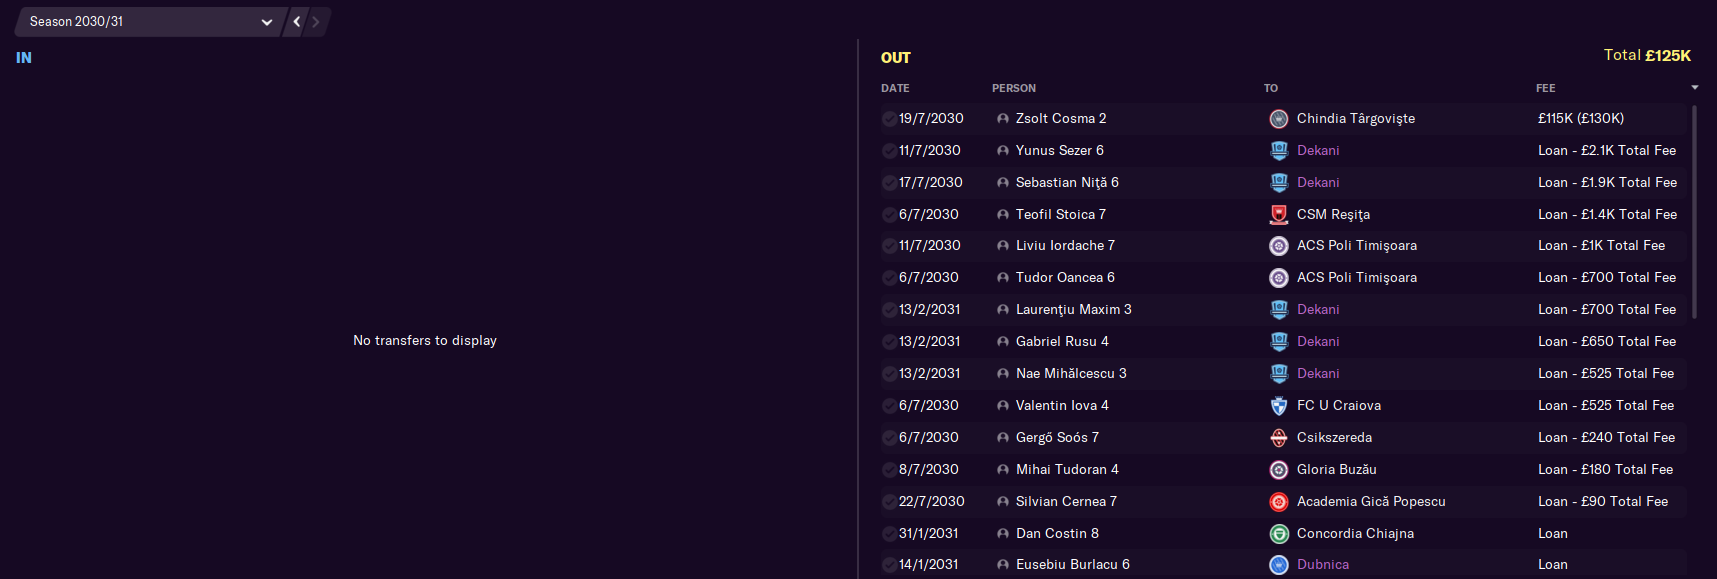1717x579 pixels.
Task: Toggle checkmark for Teofil Stoica row
Action: pos(889,215)
